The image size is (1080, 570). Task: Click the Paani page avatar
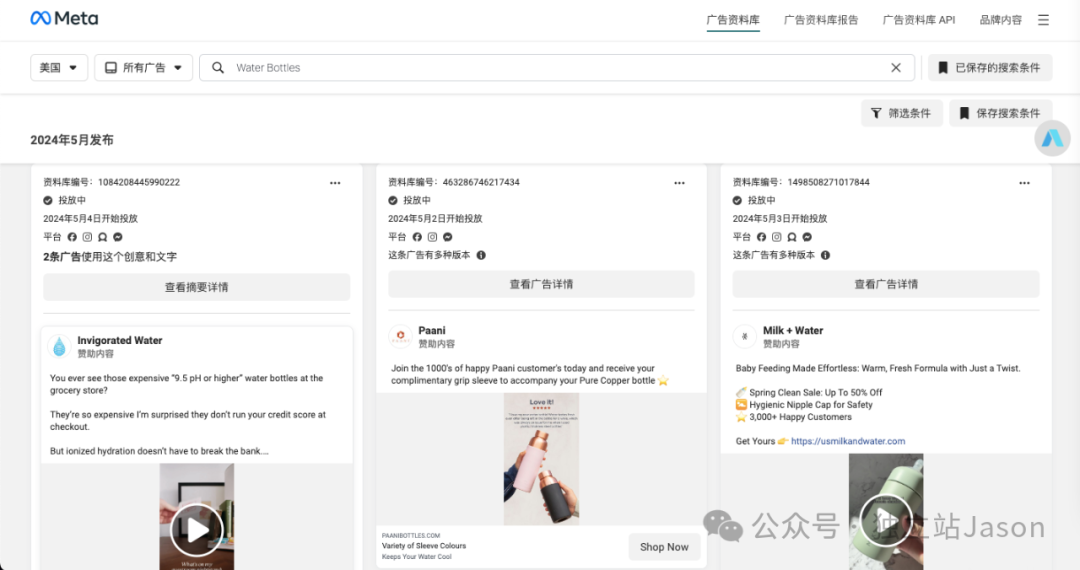(400, 337)
